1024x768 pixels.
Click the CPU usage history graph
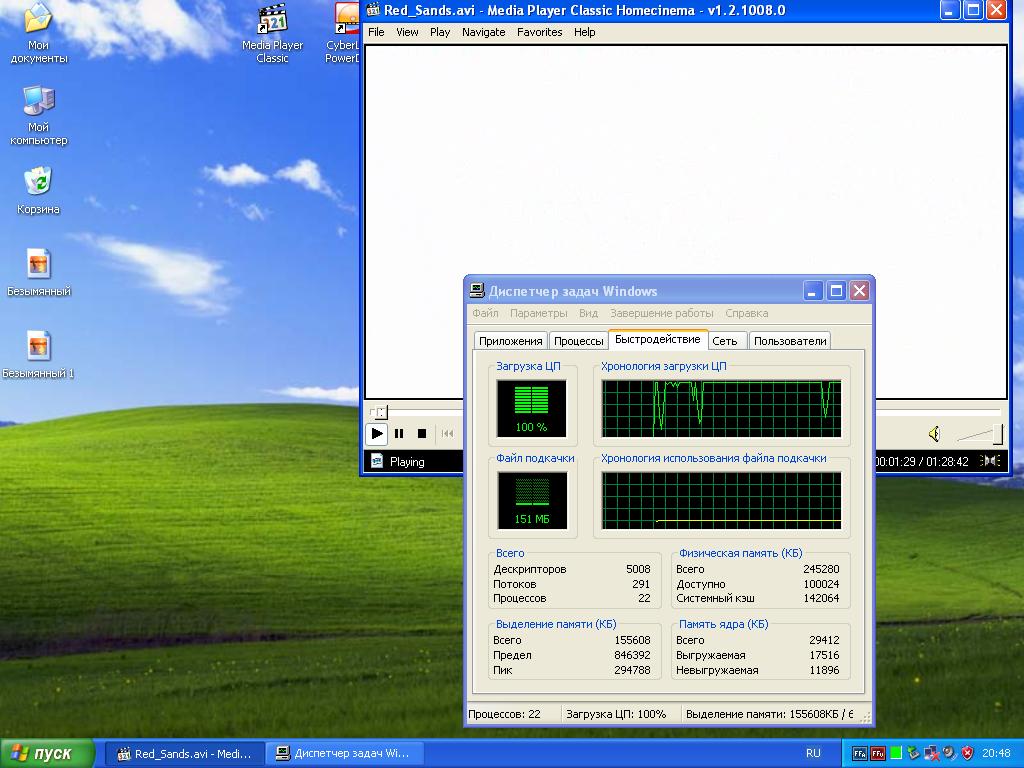[x=722, y=409]
